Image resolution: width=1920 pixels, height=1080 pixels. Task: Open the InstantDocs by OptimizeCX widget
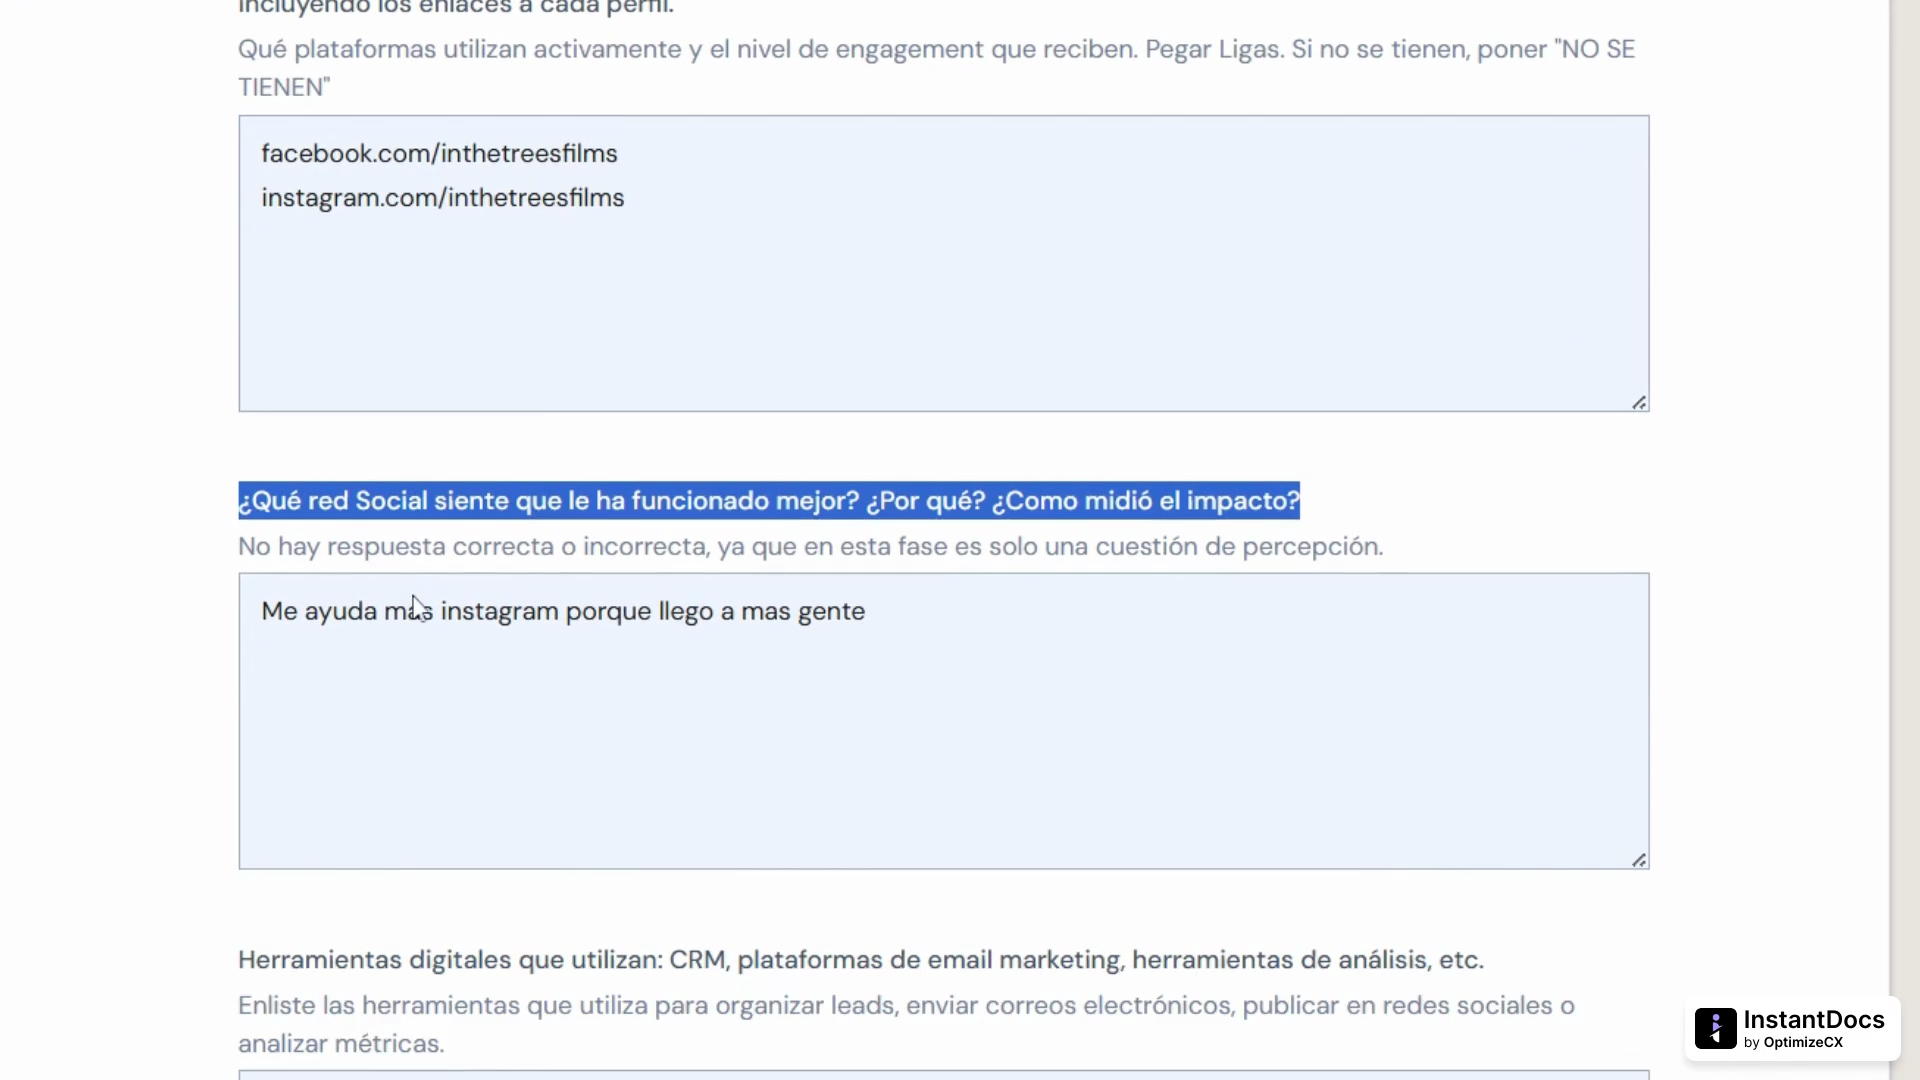(x=1792, y=1028)
